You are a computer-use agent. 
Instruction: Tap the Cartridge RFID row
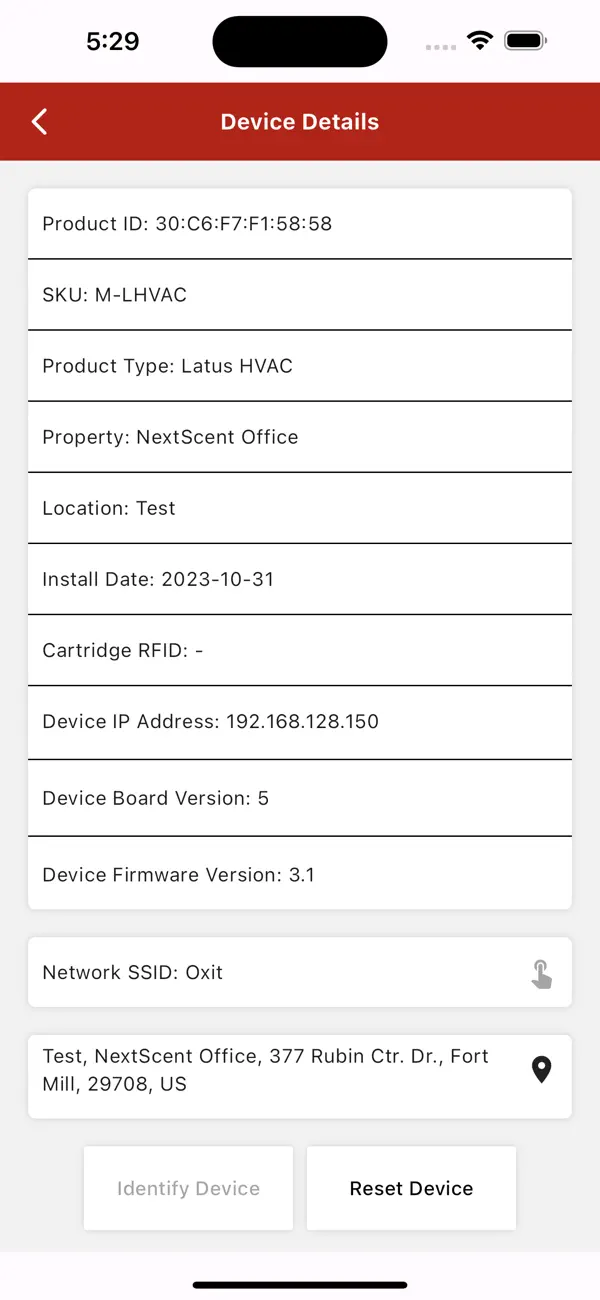[x=300, y=650]
